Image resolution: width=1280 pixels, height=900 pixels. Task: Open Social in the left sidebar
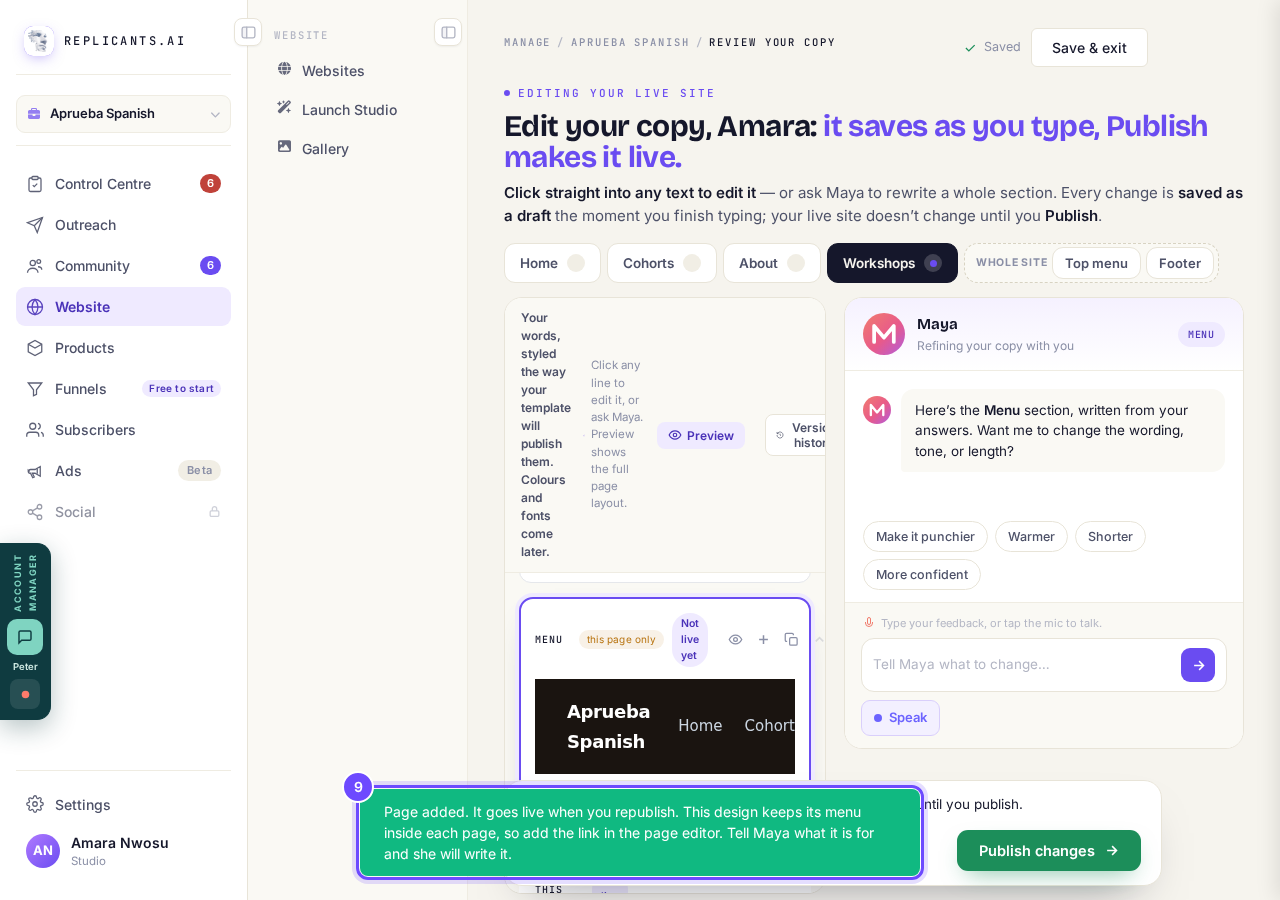[123, 512]
